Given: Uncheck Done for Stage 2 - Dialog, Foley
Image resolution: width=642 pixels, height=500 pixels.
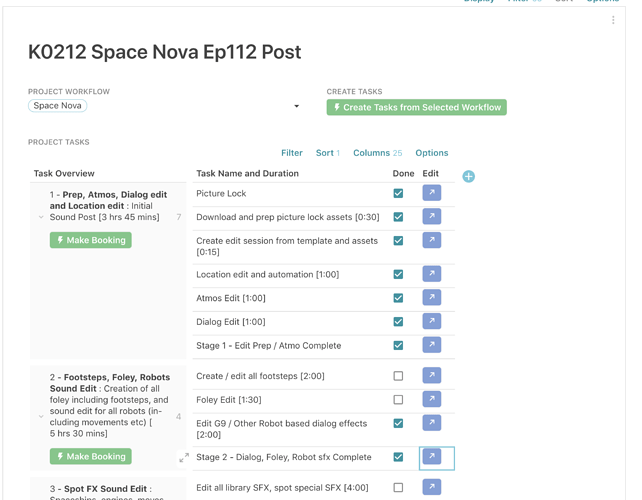Looking at the screenshot, I should (398, 457).
